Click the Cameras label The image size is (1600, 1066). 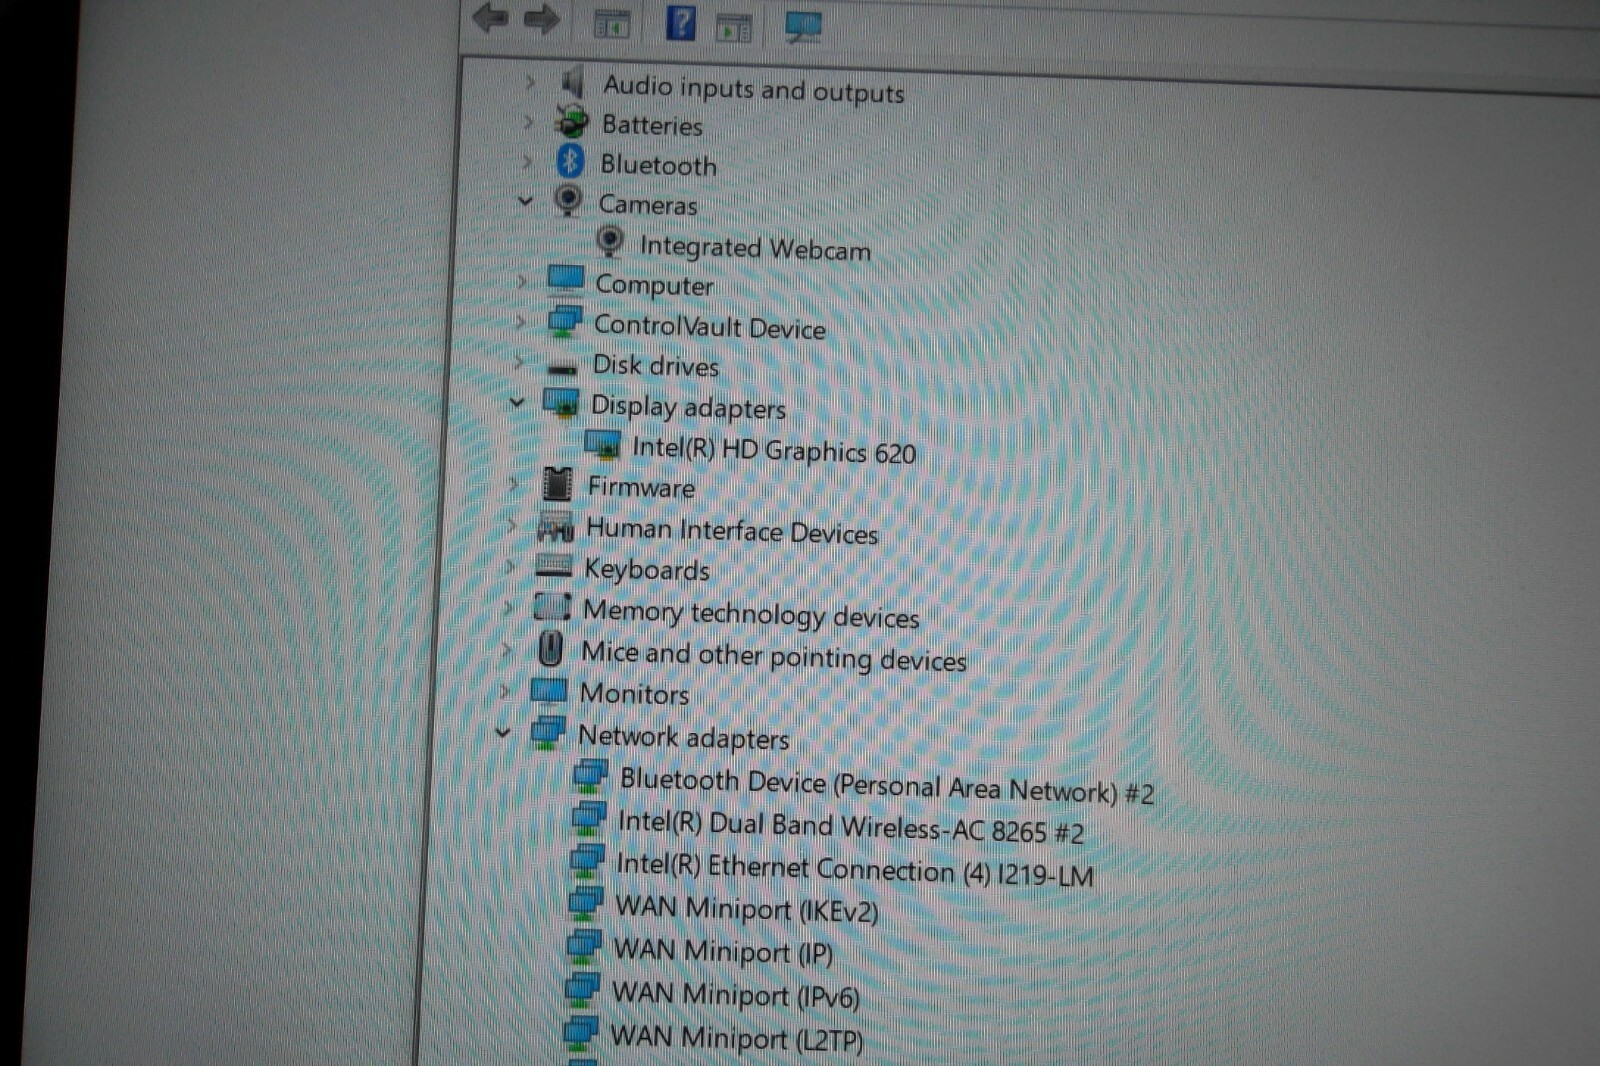648,204
